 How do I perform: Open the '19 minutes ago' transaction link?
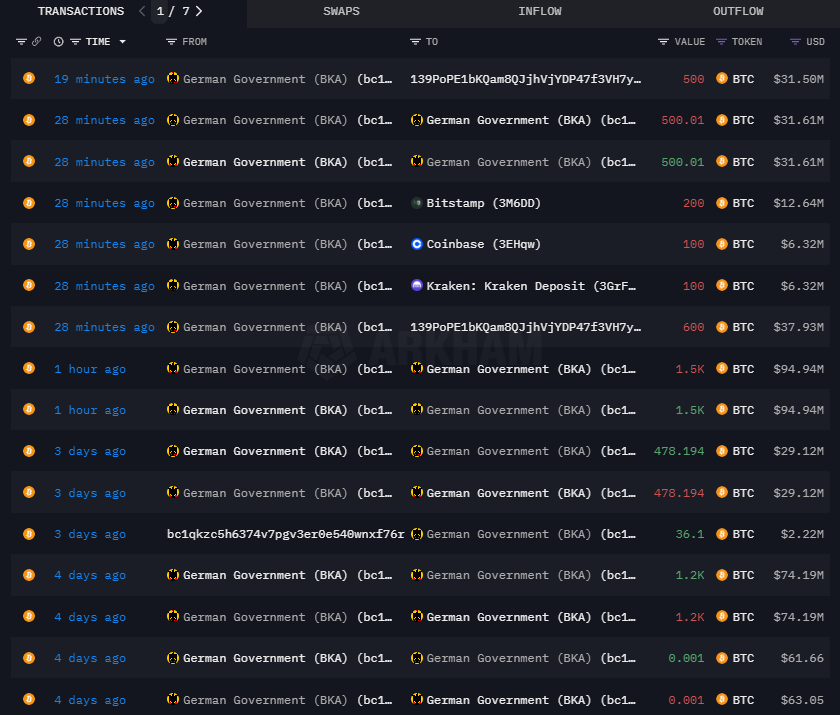(104, 79)
